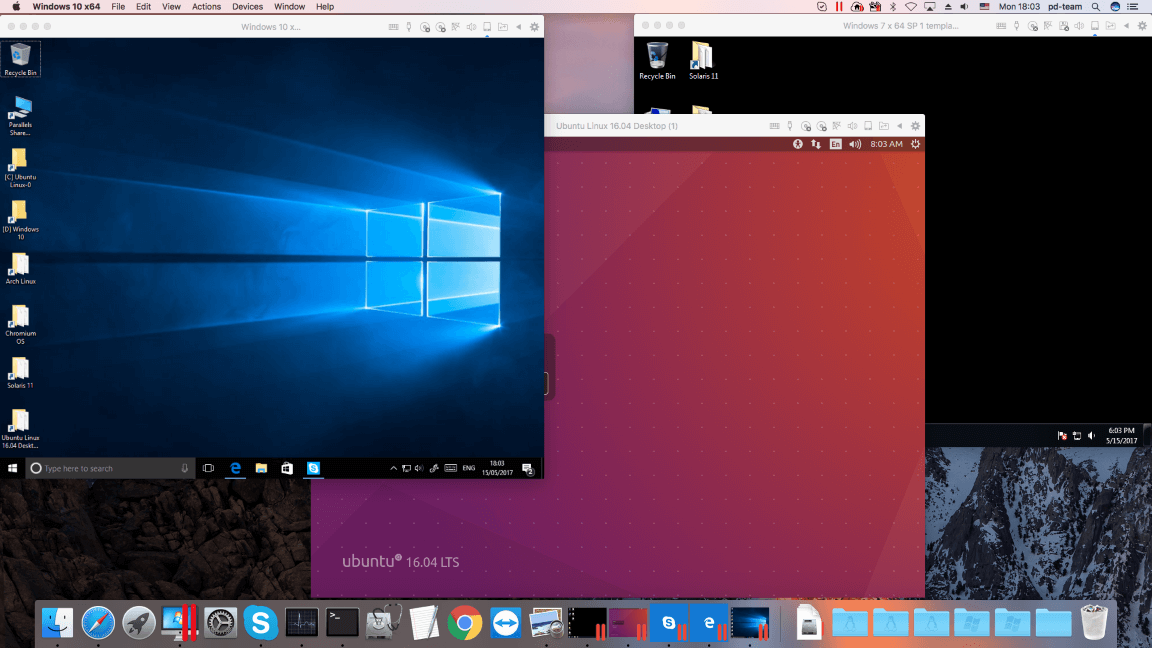
Task: Click Windows 7 tray volume icon
Action: tap(1092, 436)
